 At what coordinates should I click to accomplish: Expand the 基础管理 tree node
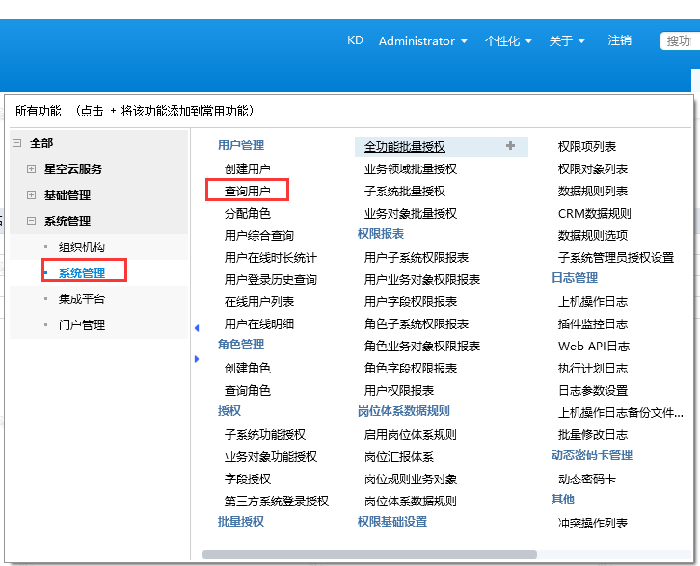coord(31,195)
